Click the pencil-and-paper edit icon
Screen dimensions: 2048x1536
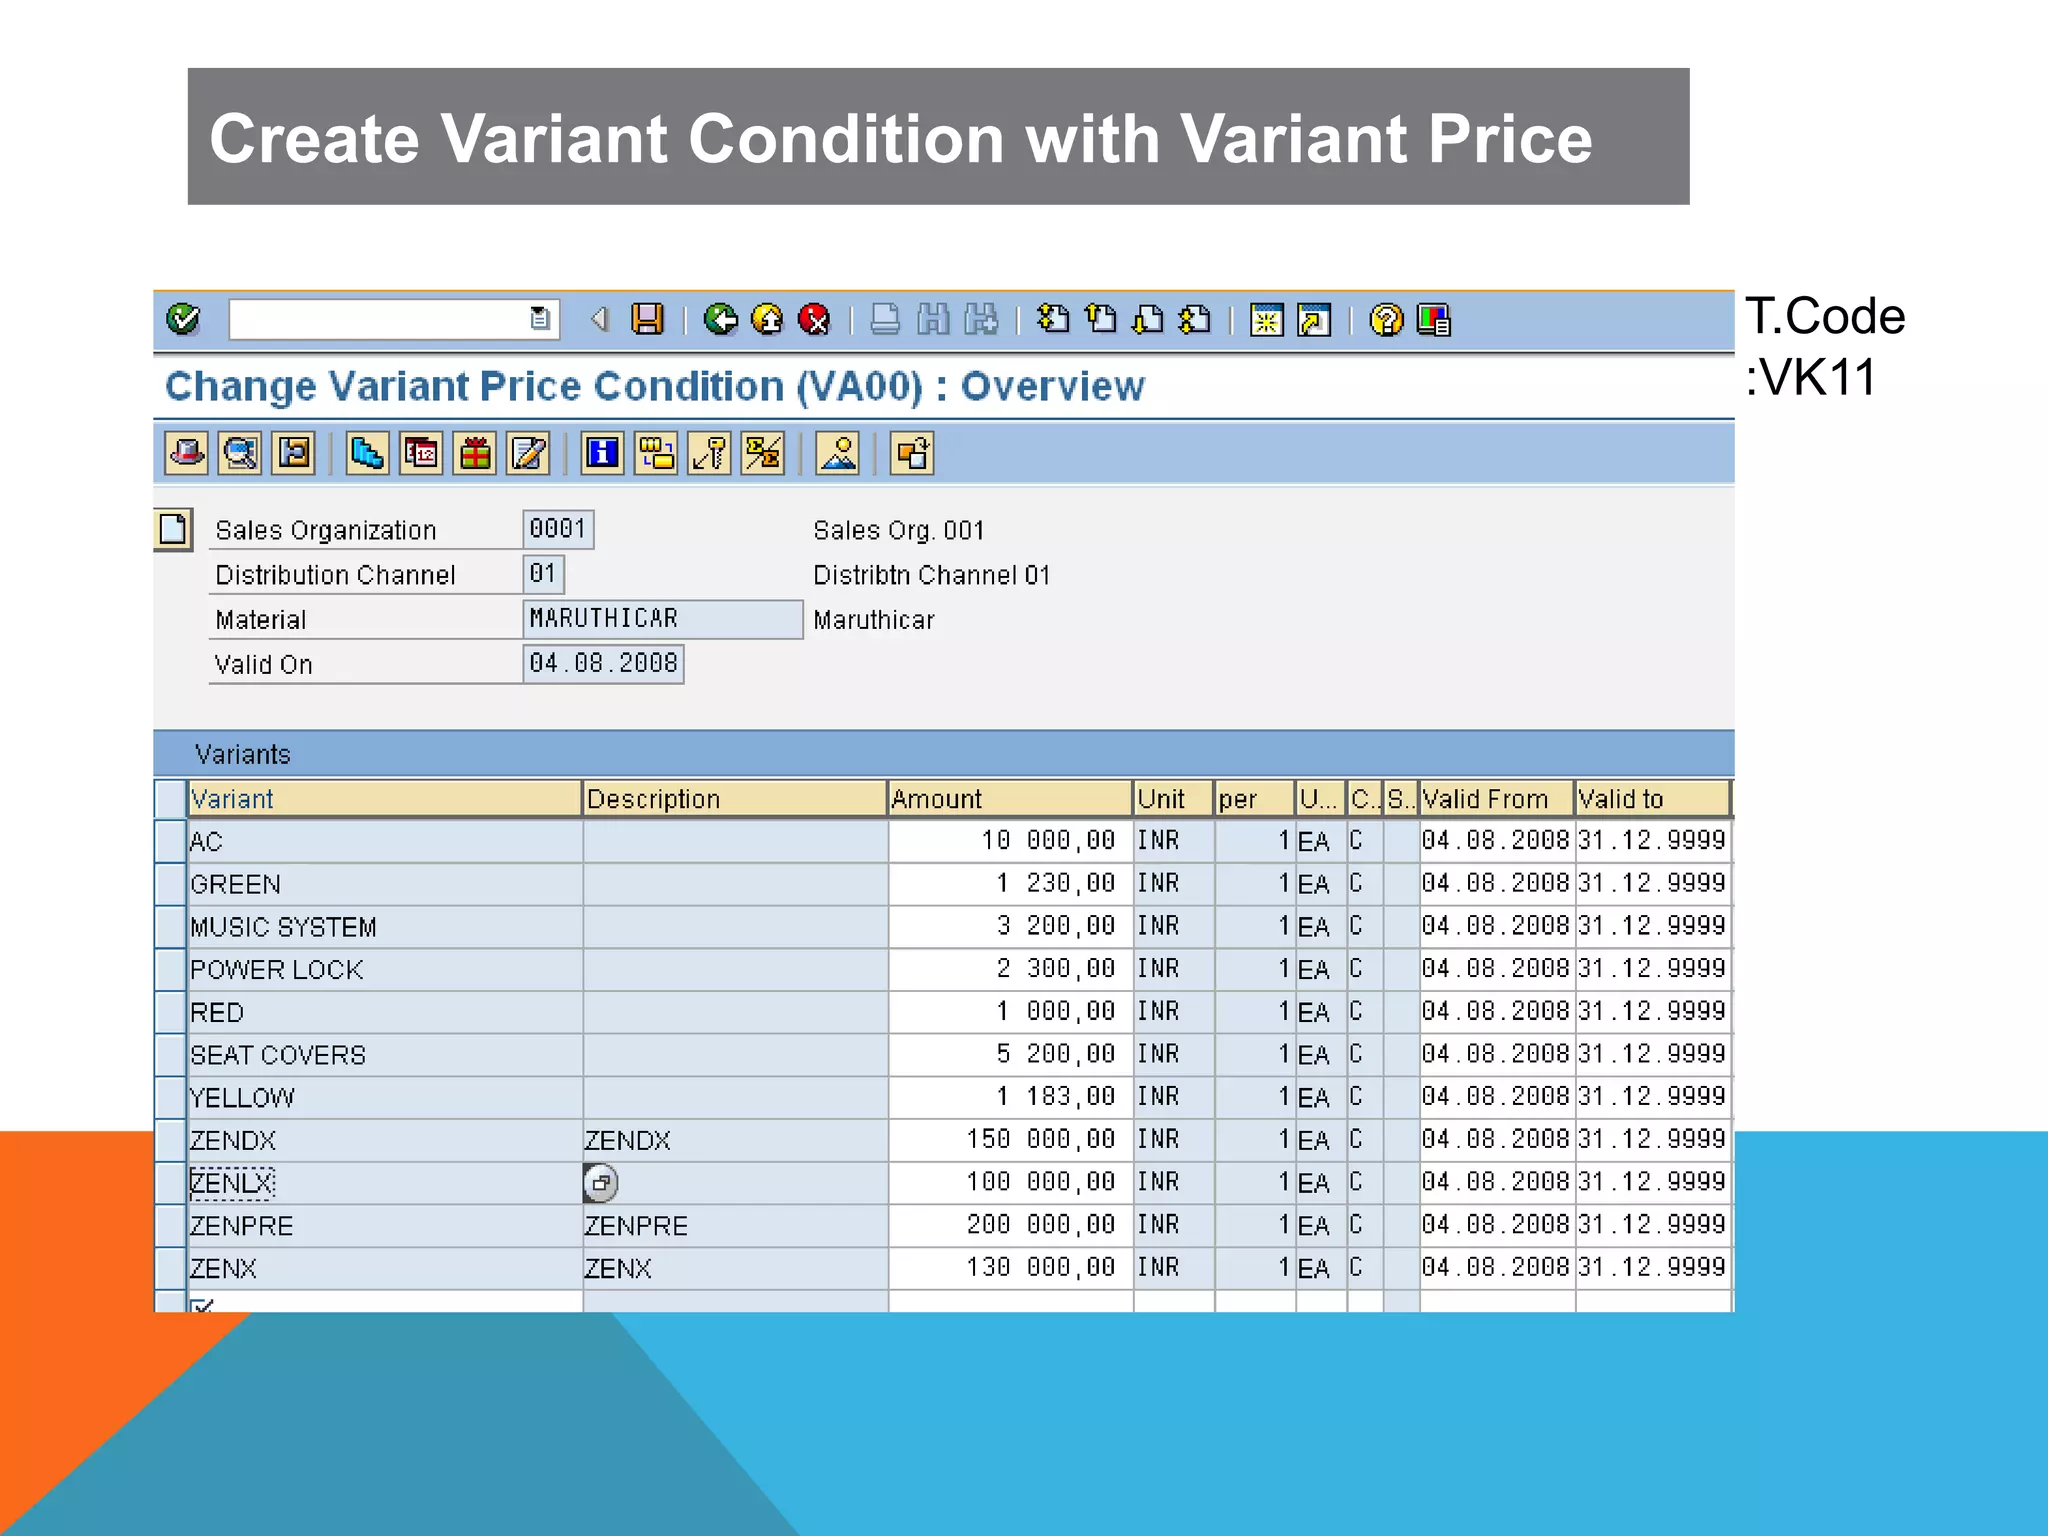529,454
